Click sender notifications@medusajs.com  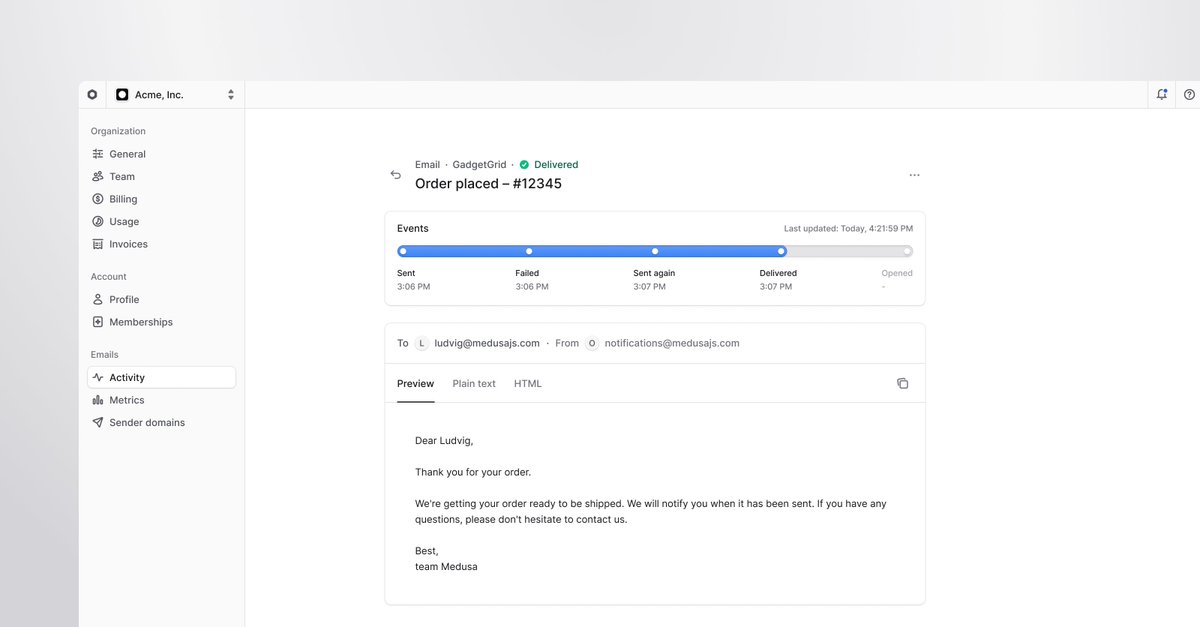click(x=672, y=343)
